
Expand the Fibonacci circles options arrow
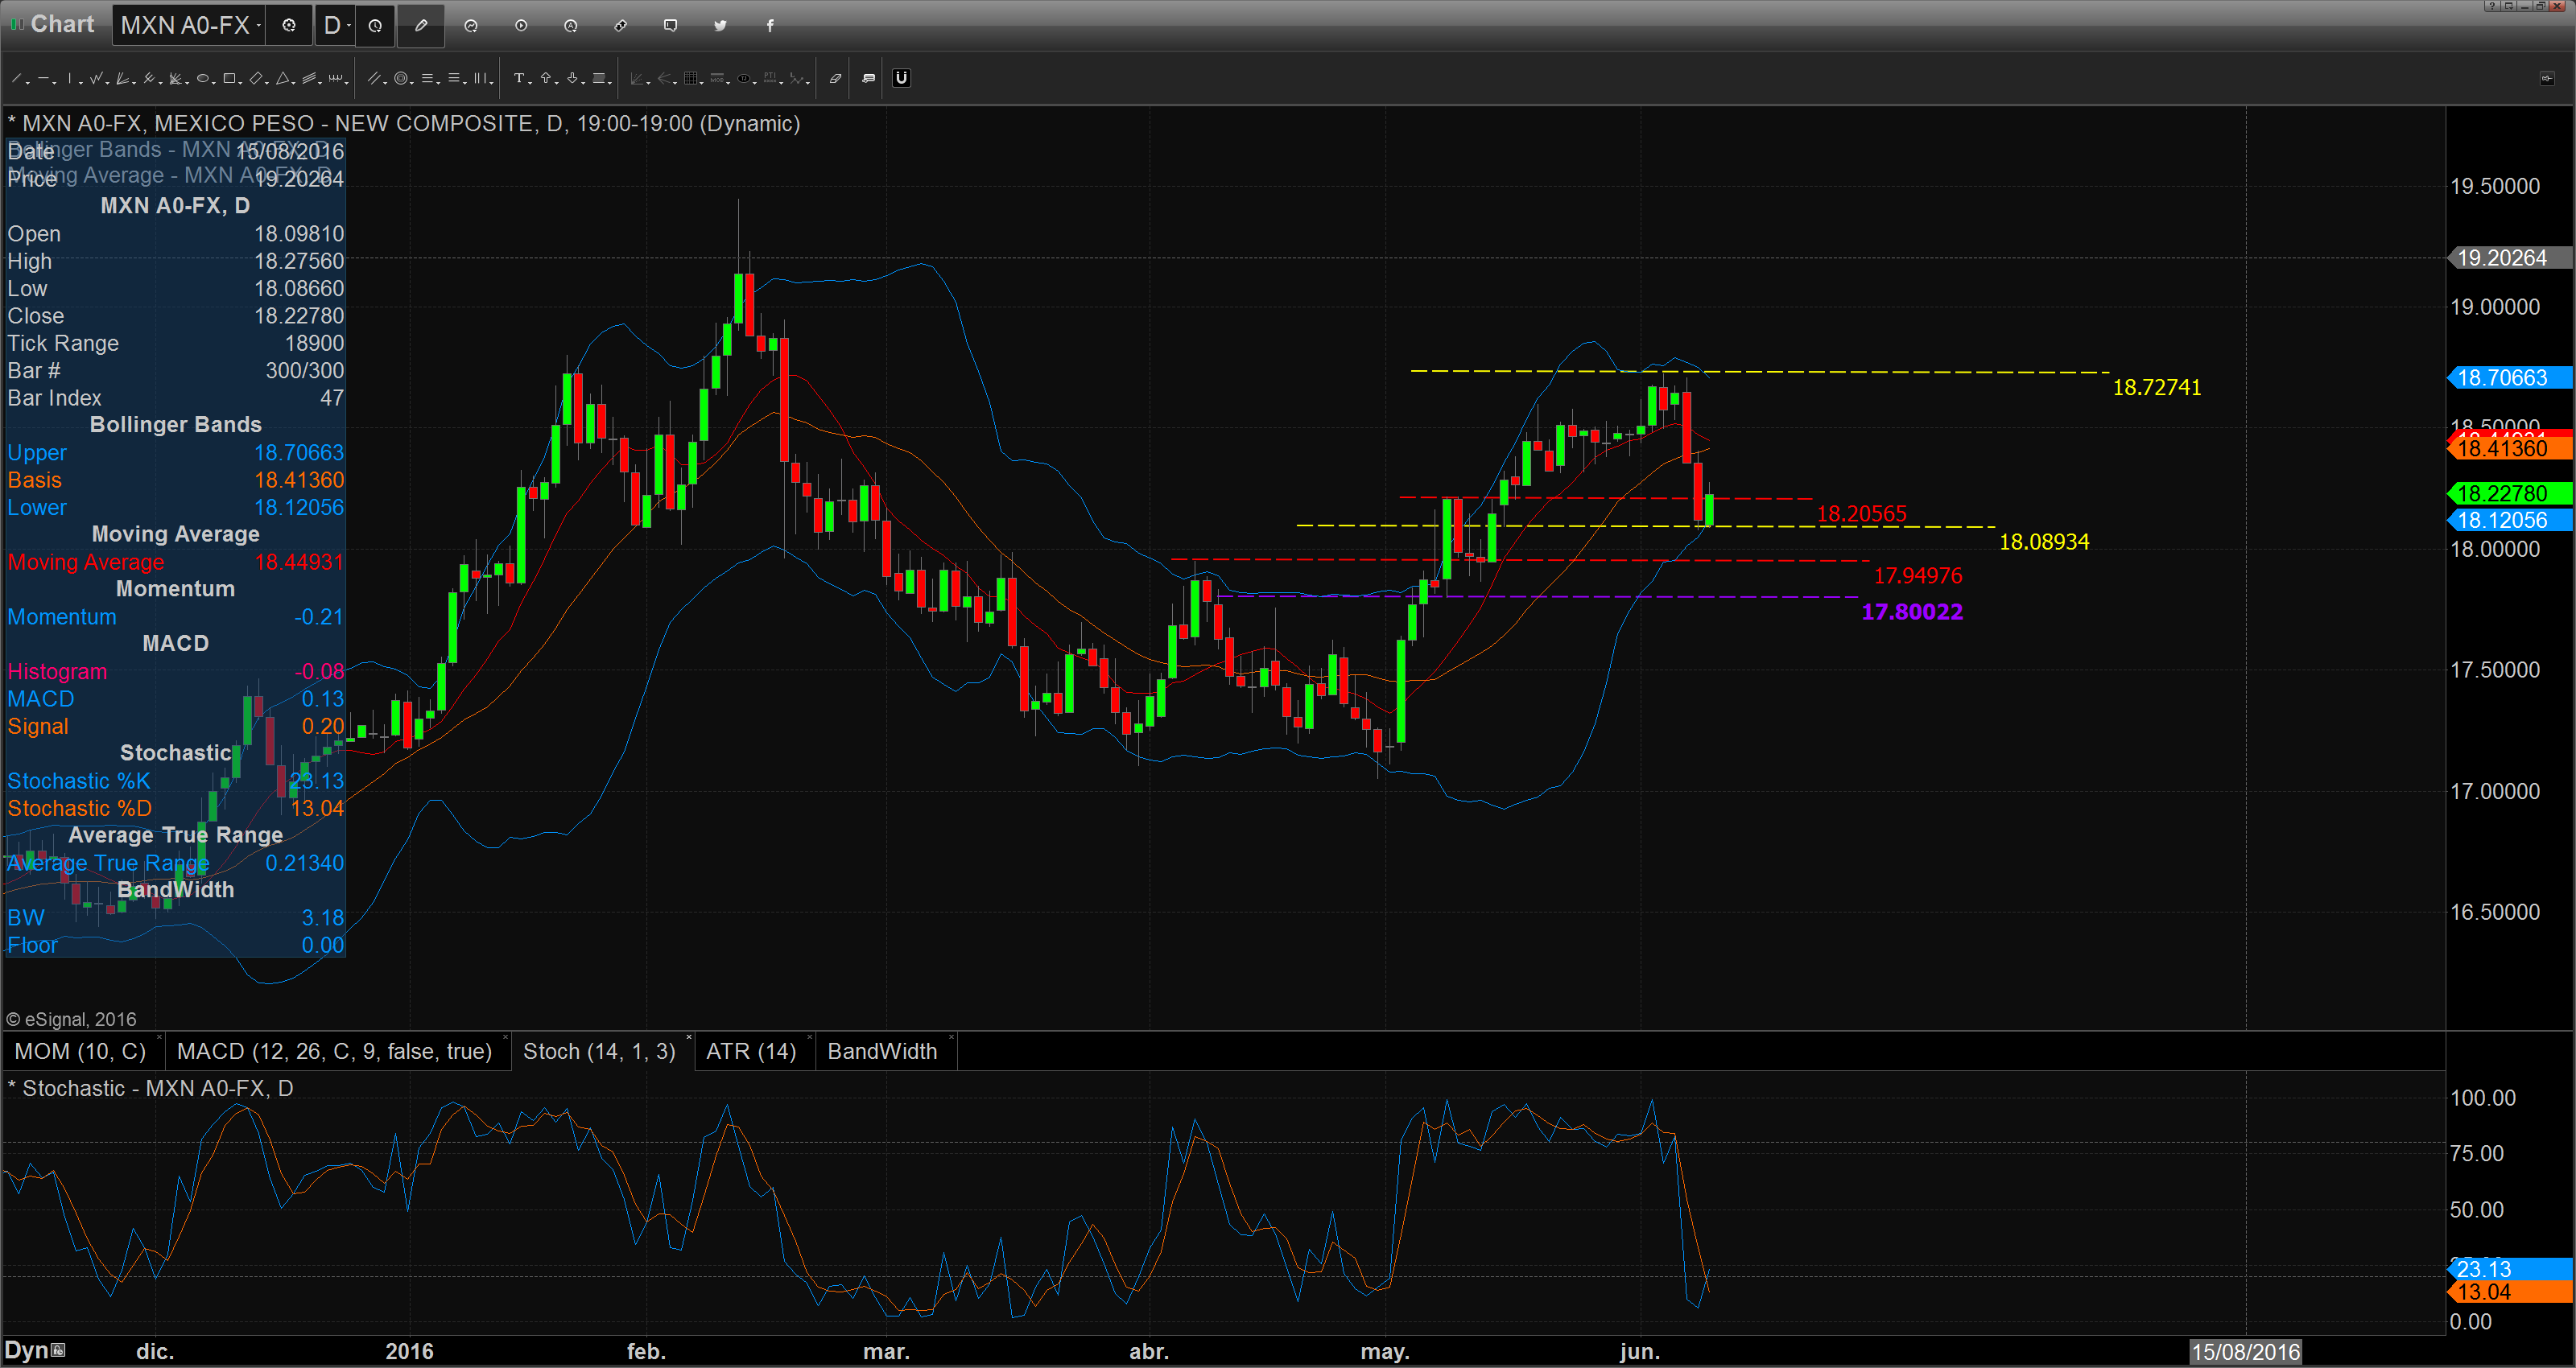[x=412, y=83]
